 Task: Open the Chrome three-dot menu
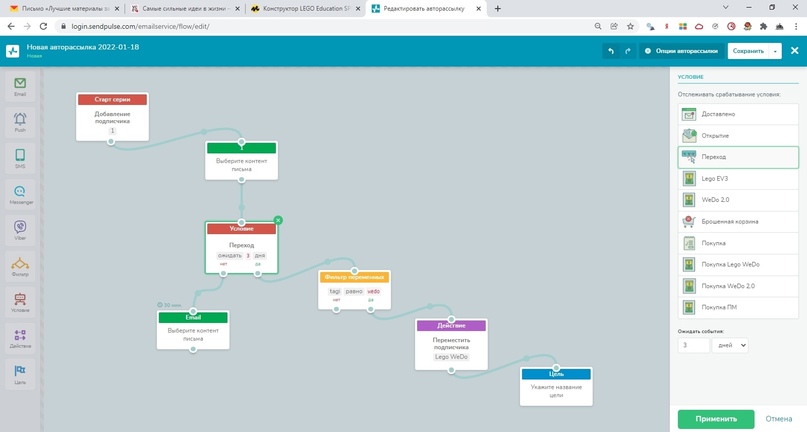pyautogui.click(x=796, y=26)
